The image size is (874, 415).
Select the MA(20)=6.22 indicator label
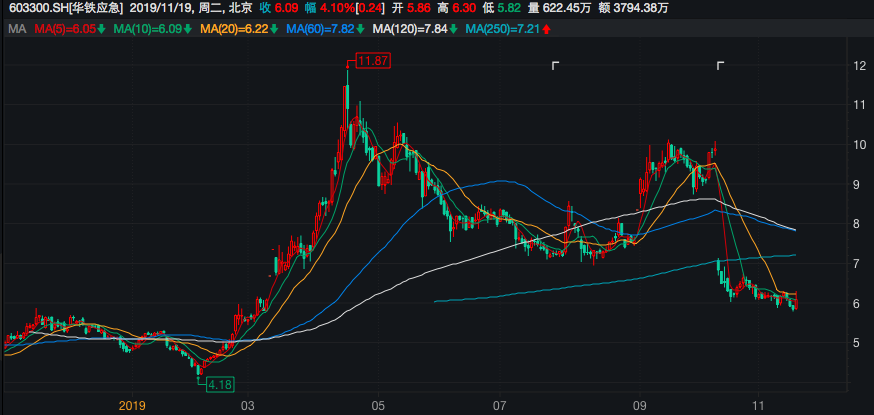tap(235, 28)
